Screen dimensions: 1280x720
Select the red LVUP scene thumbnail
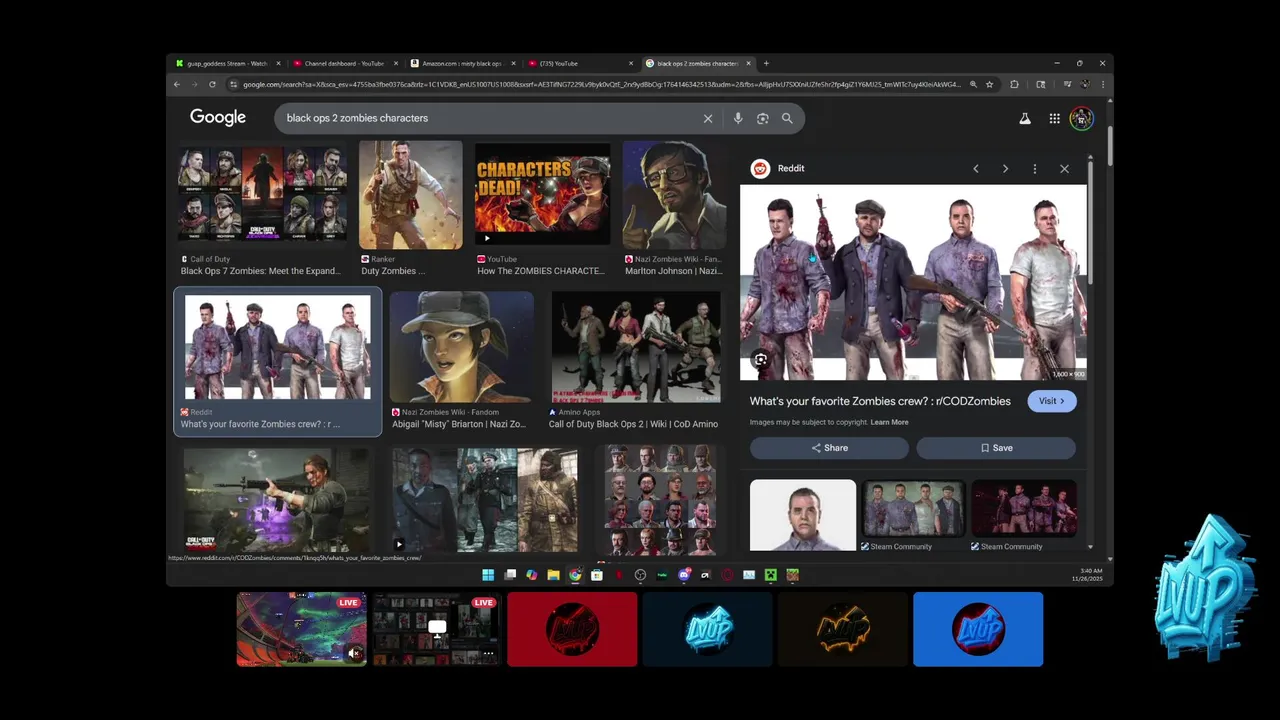pyautogui.click(x=572, y=629)
